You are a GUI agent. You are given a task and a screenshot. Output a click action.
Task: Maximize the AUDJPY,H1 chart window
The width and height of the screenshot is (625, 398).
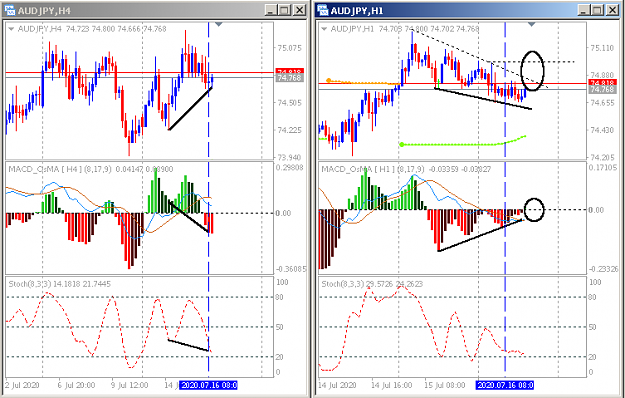point(597,10)
